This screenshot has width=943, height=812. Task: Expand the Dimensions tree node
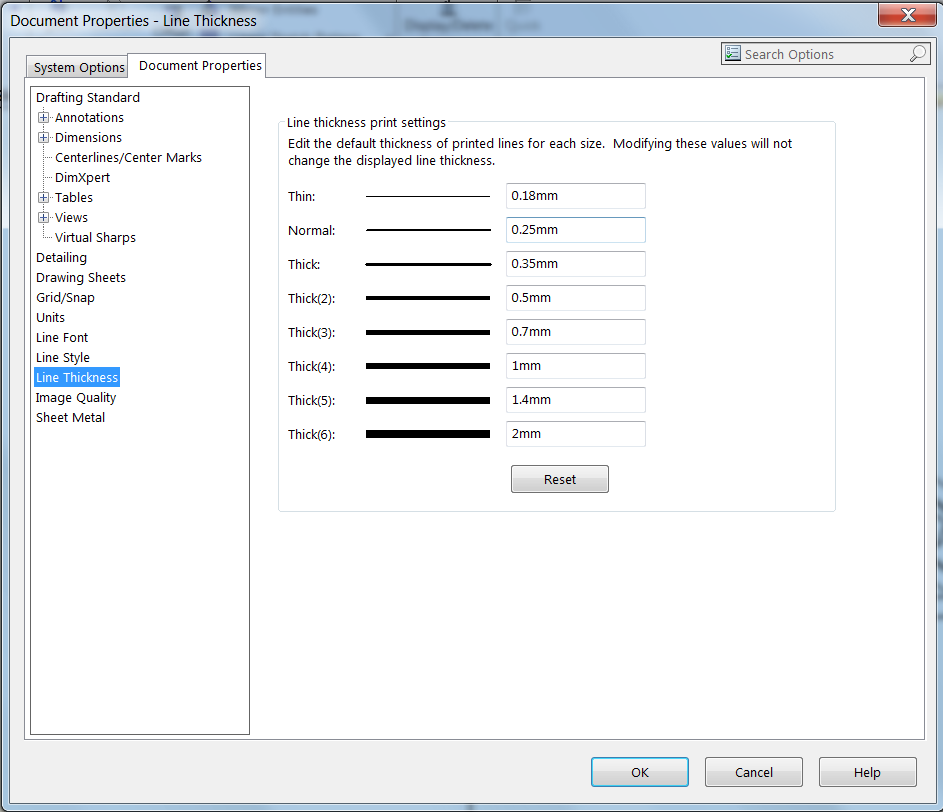(43, 137)
